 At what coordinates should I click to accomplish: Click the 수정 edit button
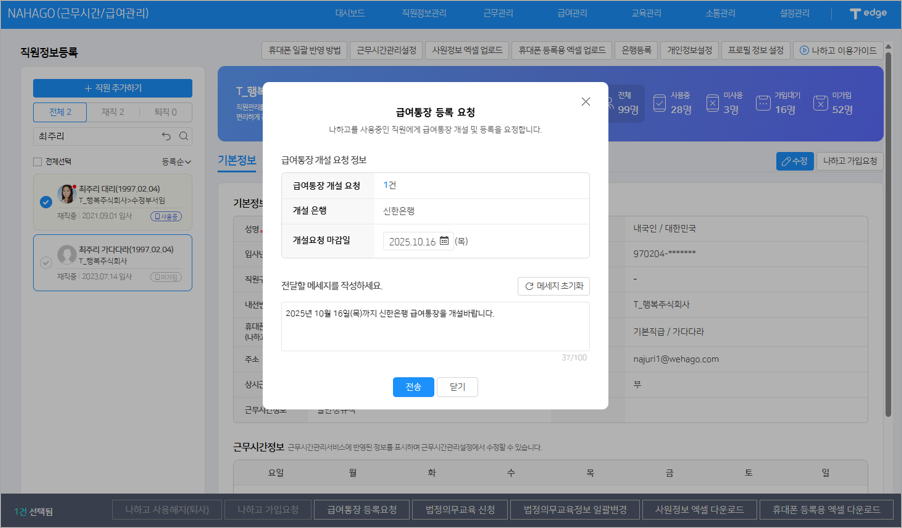click(x=794, y=161)
